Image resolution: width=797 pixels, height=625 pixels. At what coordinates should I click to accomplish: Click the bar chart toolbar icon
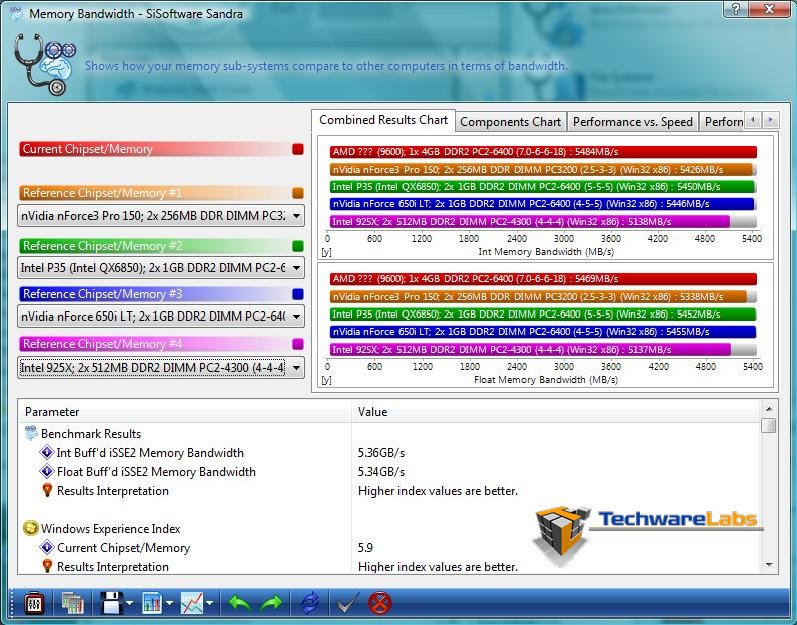point(152,603)
